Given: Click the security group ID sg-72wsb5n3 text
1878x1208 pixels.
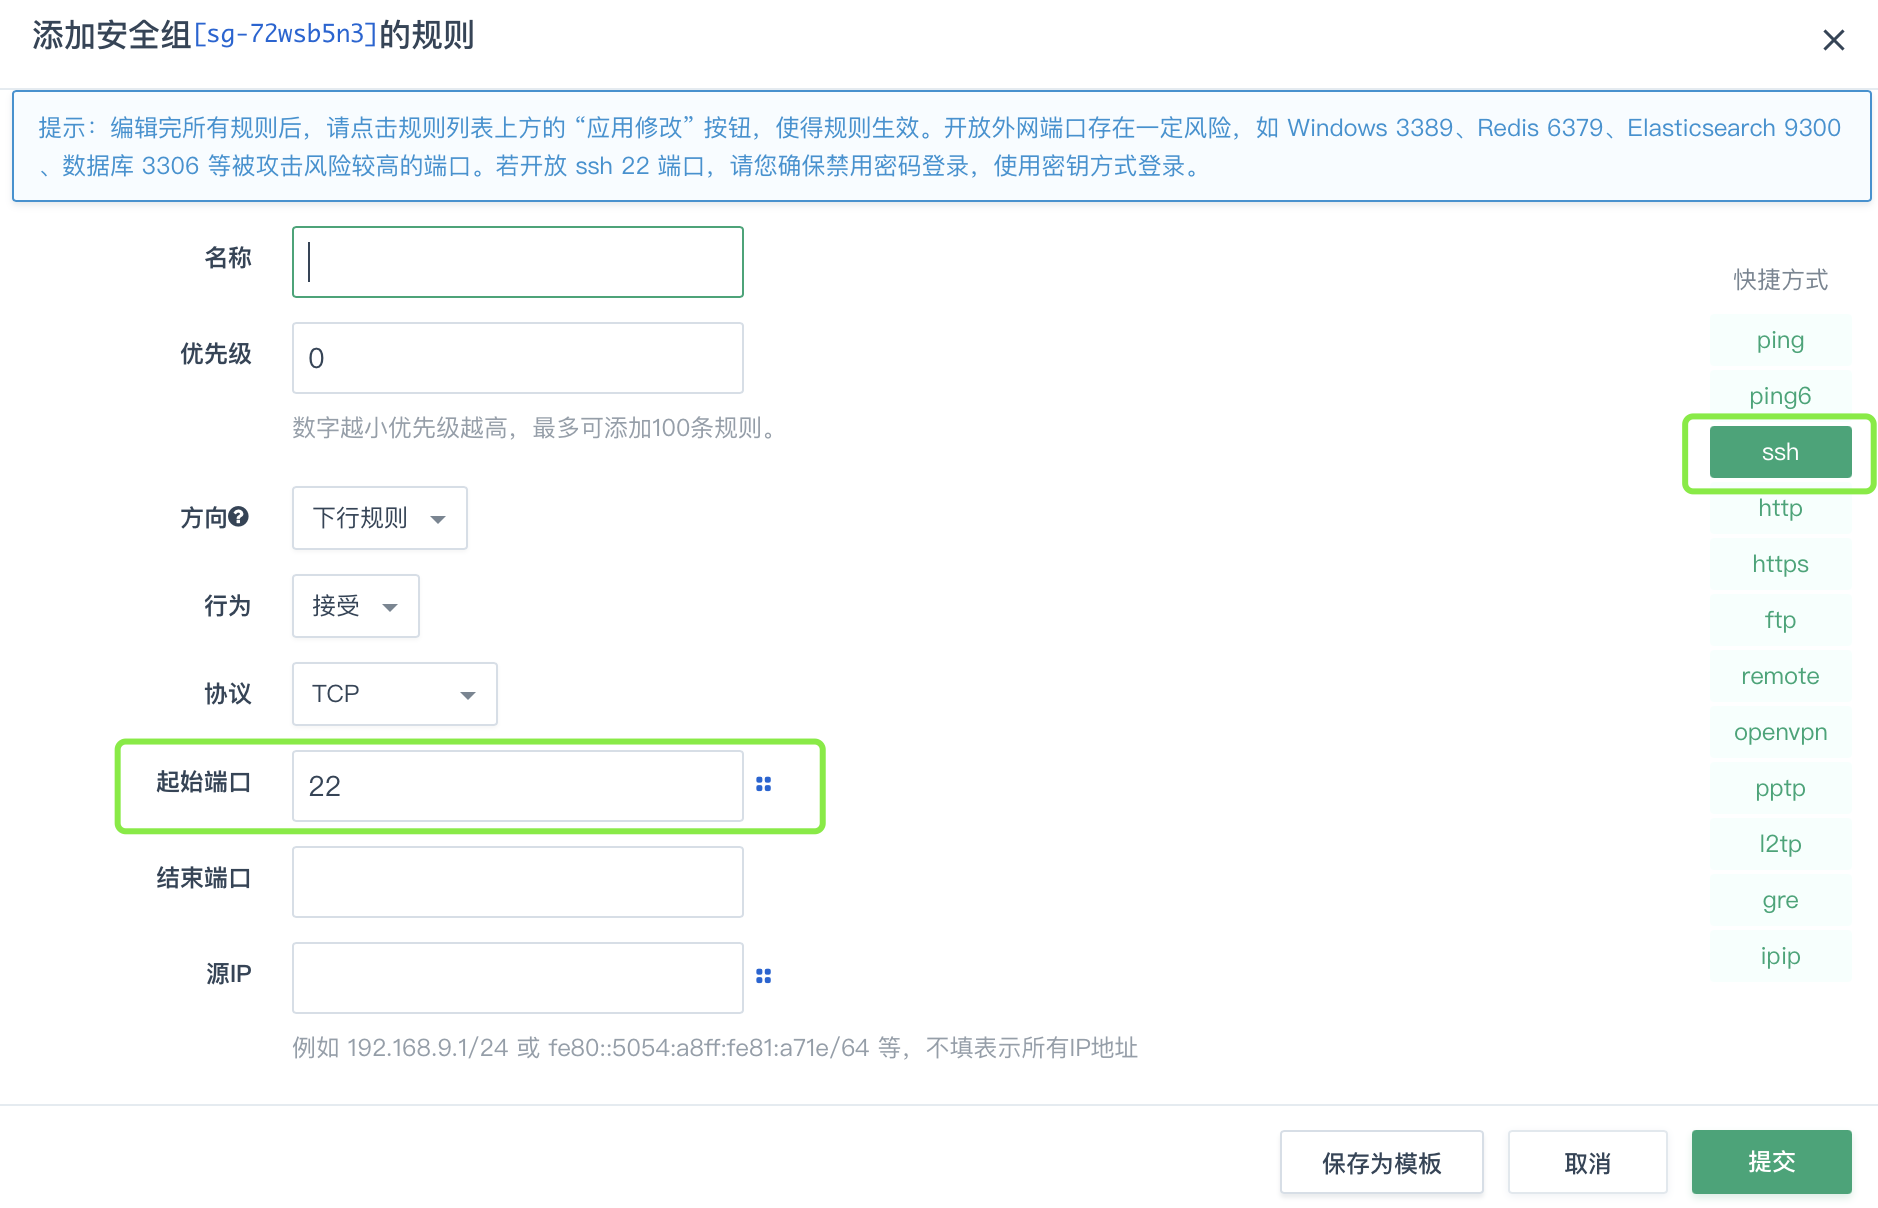Looking at the screenshot, I should 285,35.
